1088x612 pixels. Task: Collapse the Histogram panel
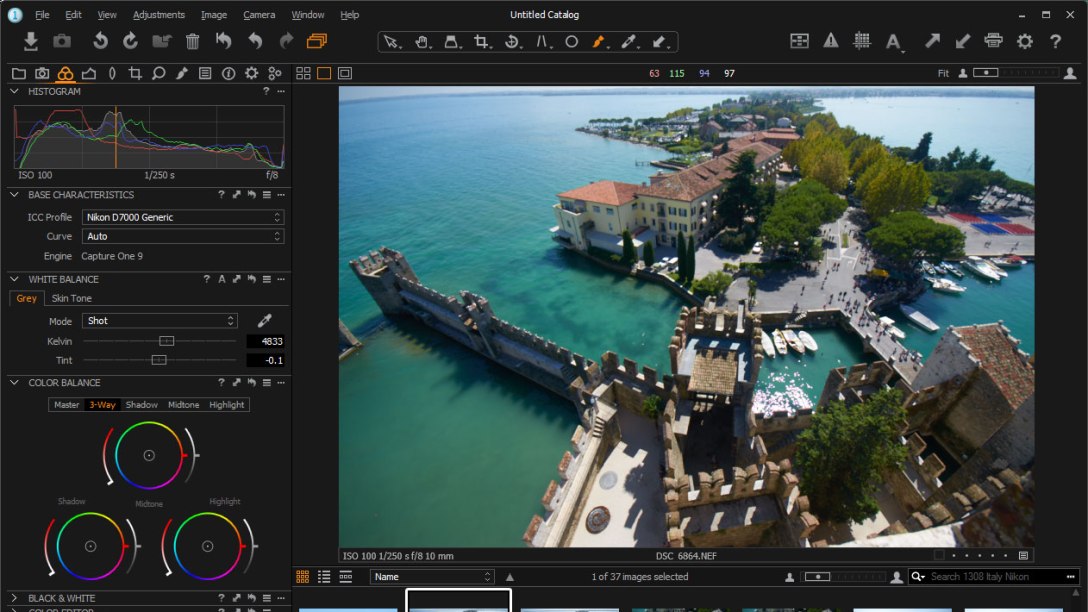pos(15,91)
